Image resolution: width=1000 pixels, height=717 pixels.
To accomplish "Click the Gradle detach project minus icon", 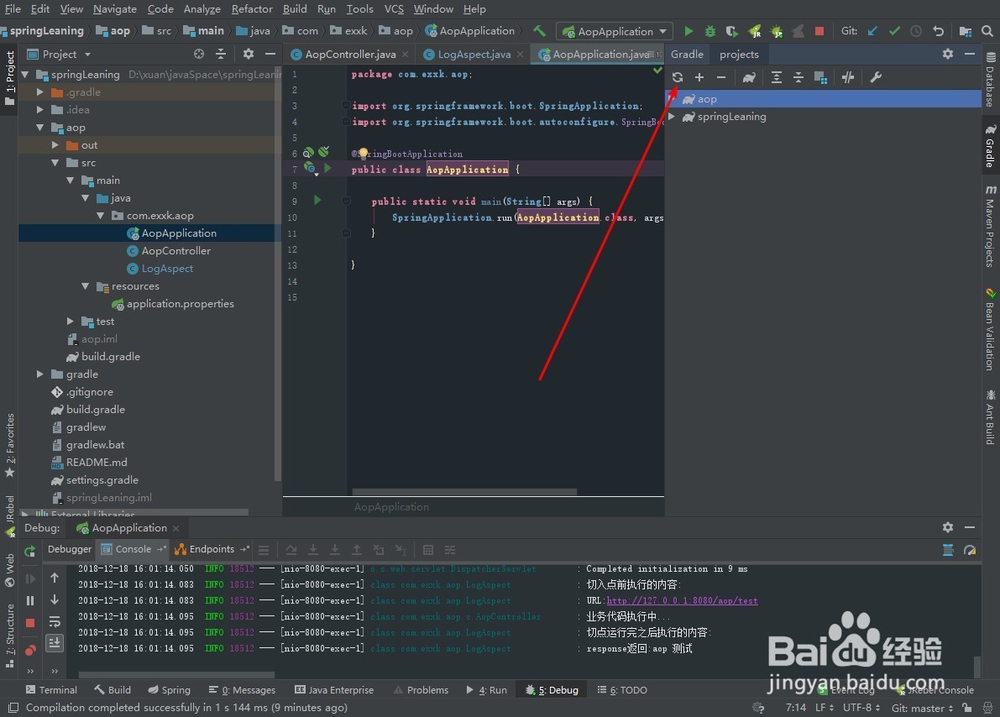I will tap(721, 77).
